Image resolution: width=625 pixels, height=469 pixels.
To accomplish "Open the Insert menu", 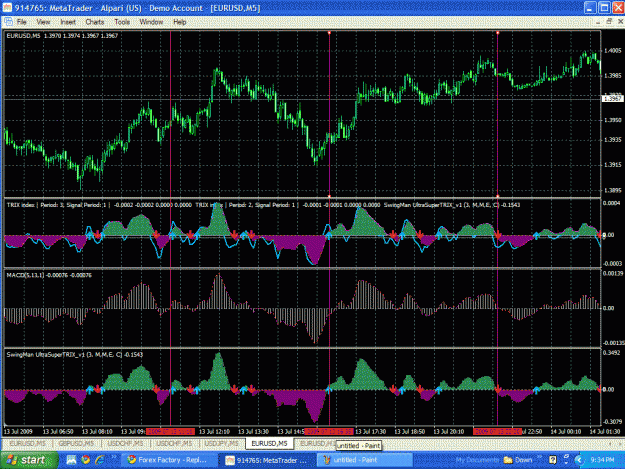I will (68, 22).
